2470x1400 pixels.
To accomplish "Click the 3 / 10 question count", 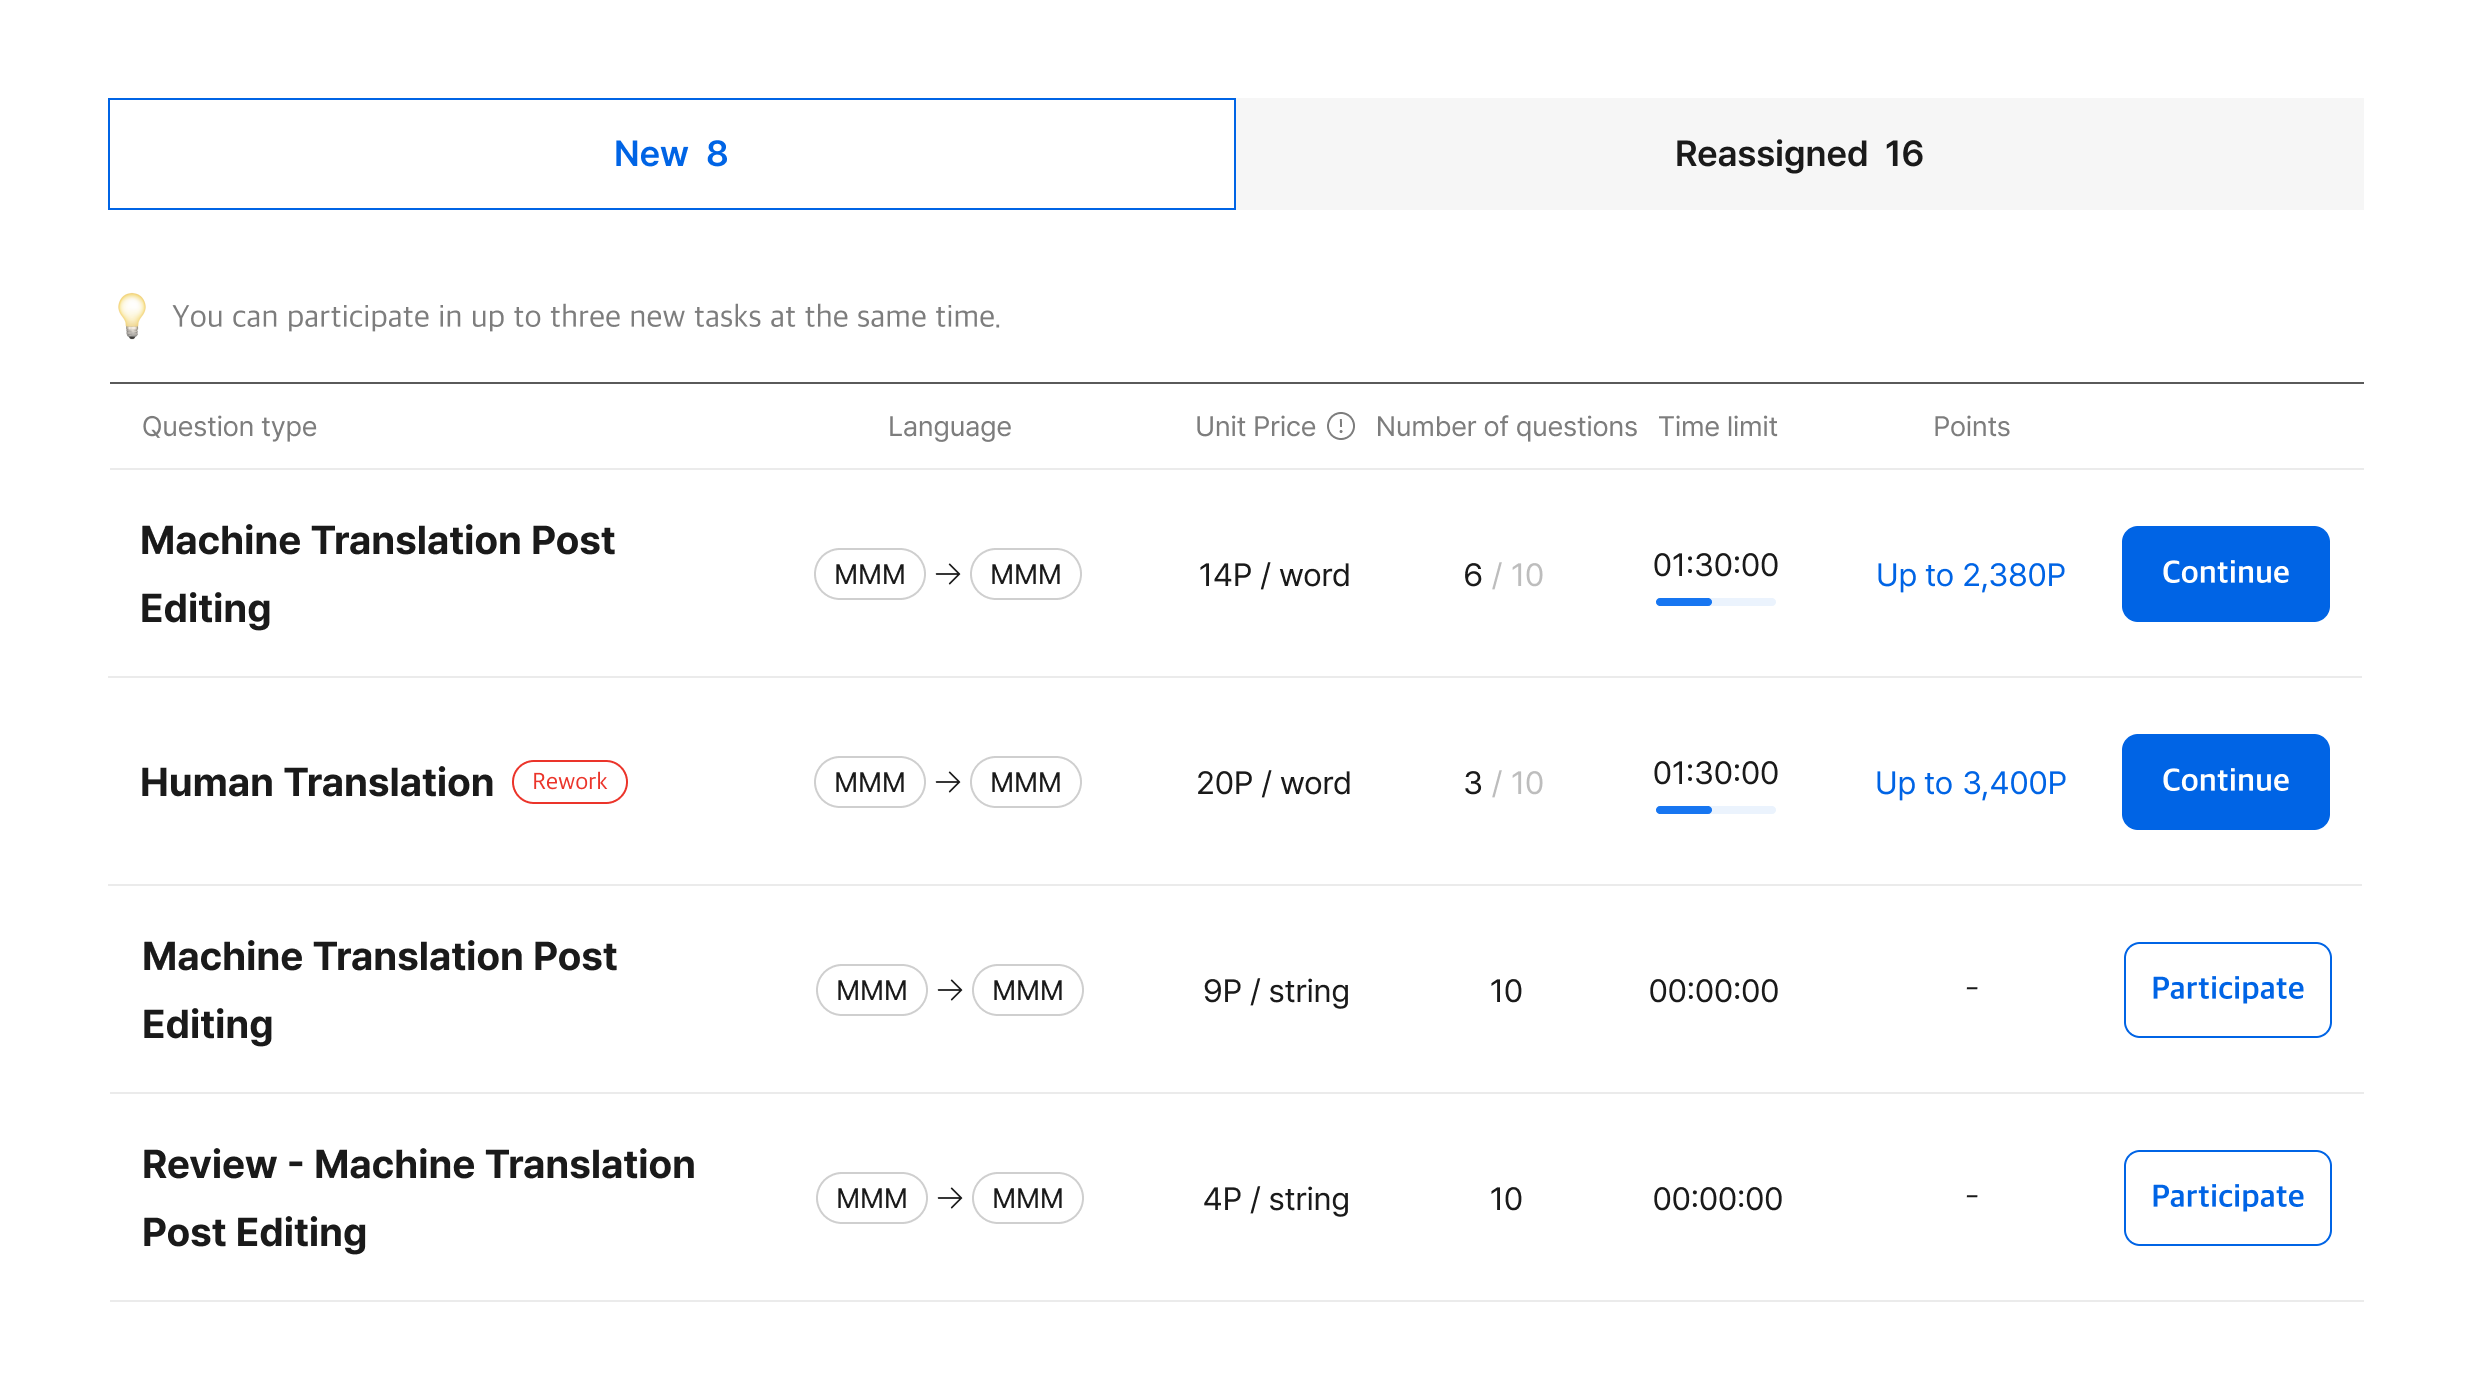I will coord(1503,782).
